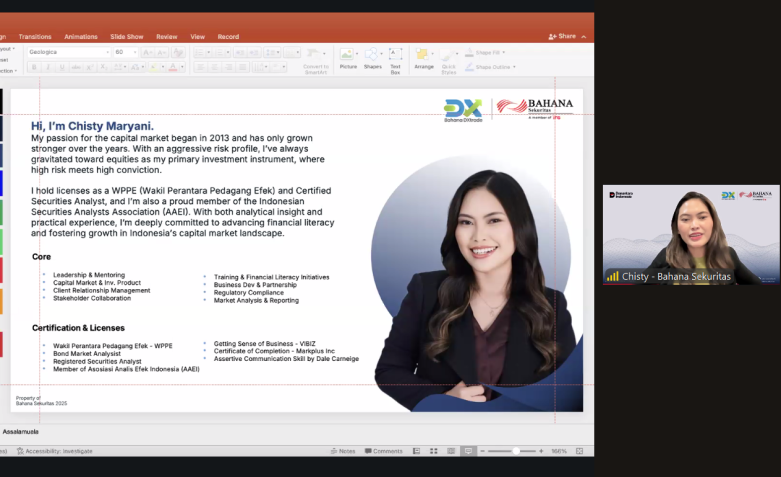Click Increase Font Size icon
781x477 pixels.
click(x=148, y=52)
